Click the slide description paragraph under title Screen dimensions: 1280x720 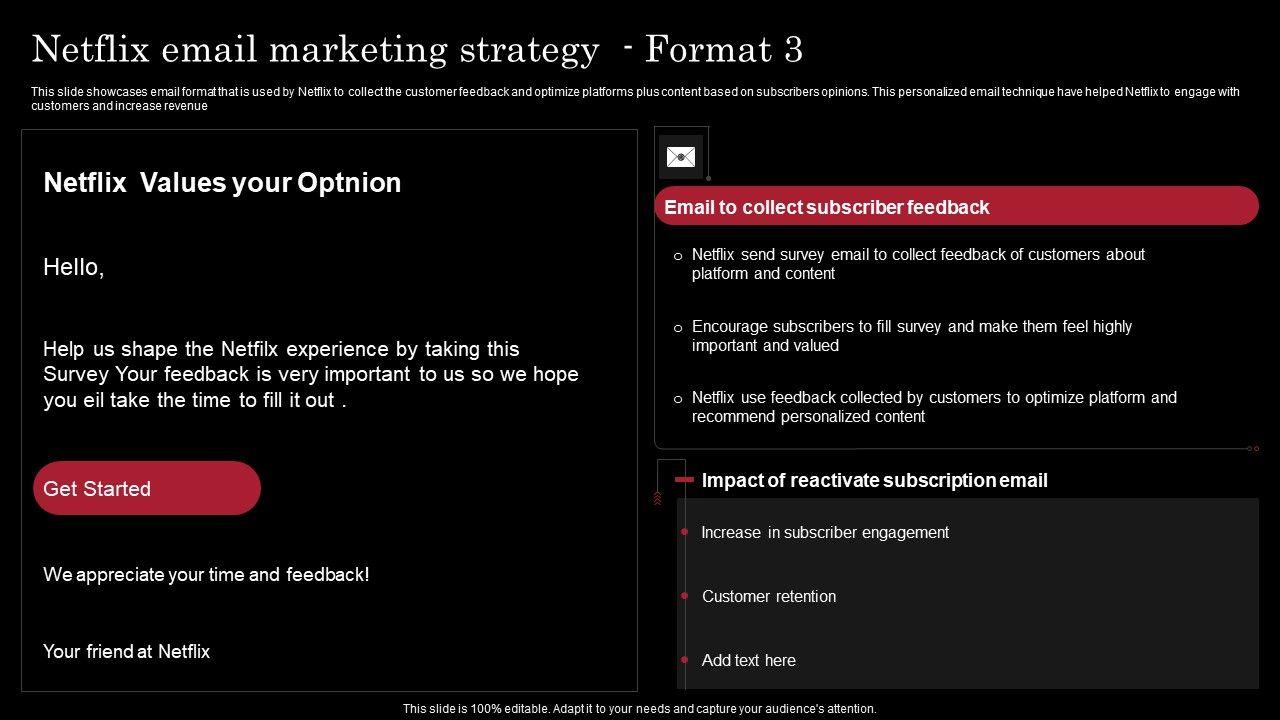(x=635, y=98)
